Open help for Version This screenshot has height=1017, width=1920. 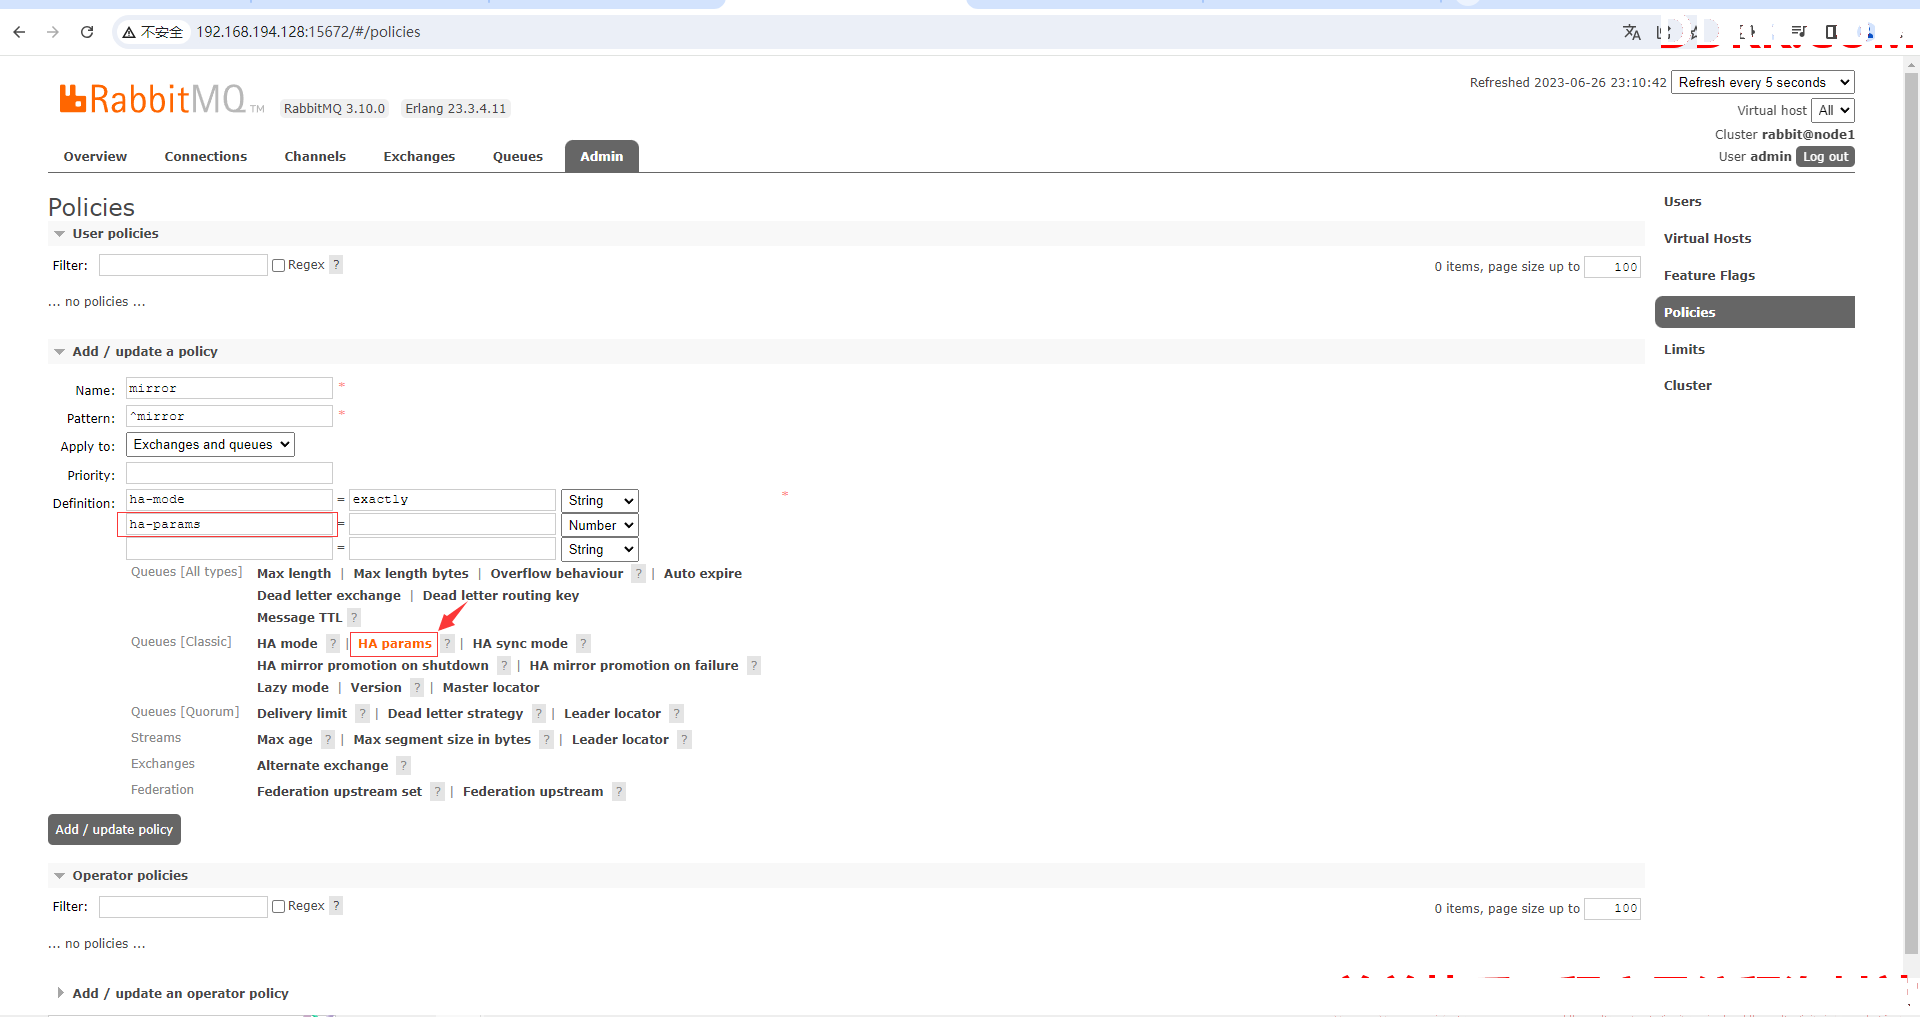tap(417, 688)
